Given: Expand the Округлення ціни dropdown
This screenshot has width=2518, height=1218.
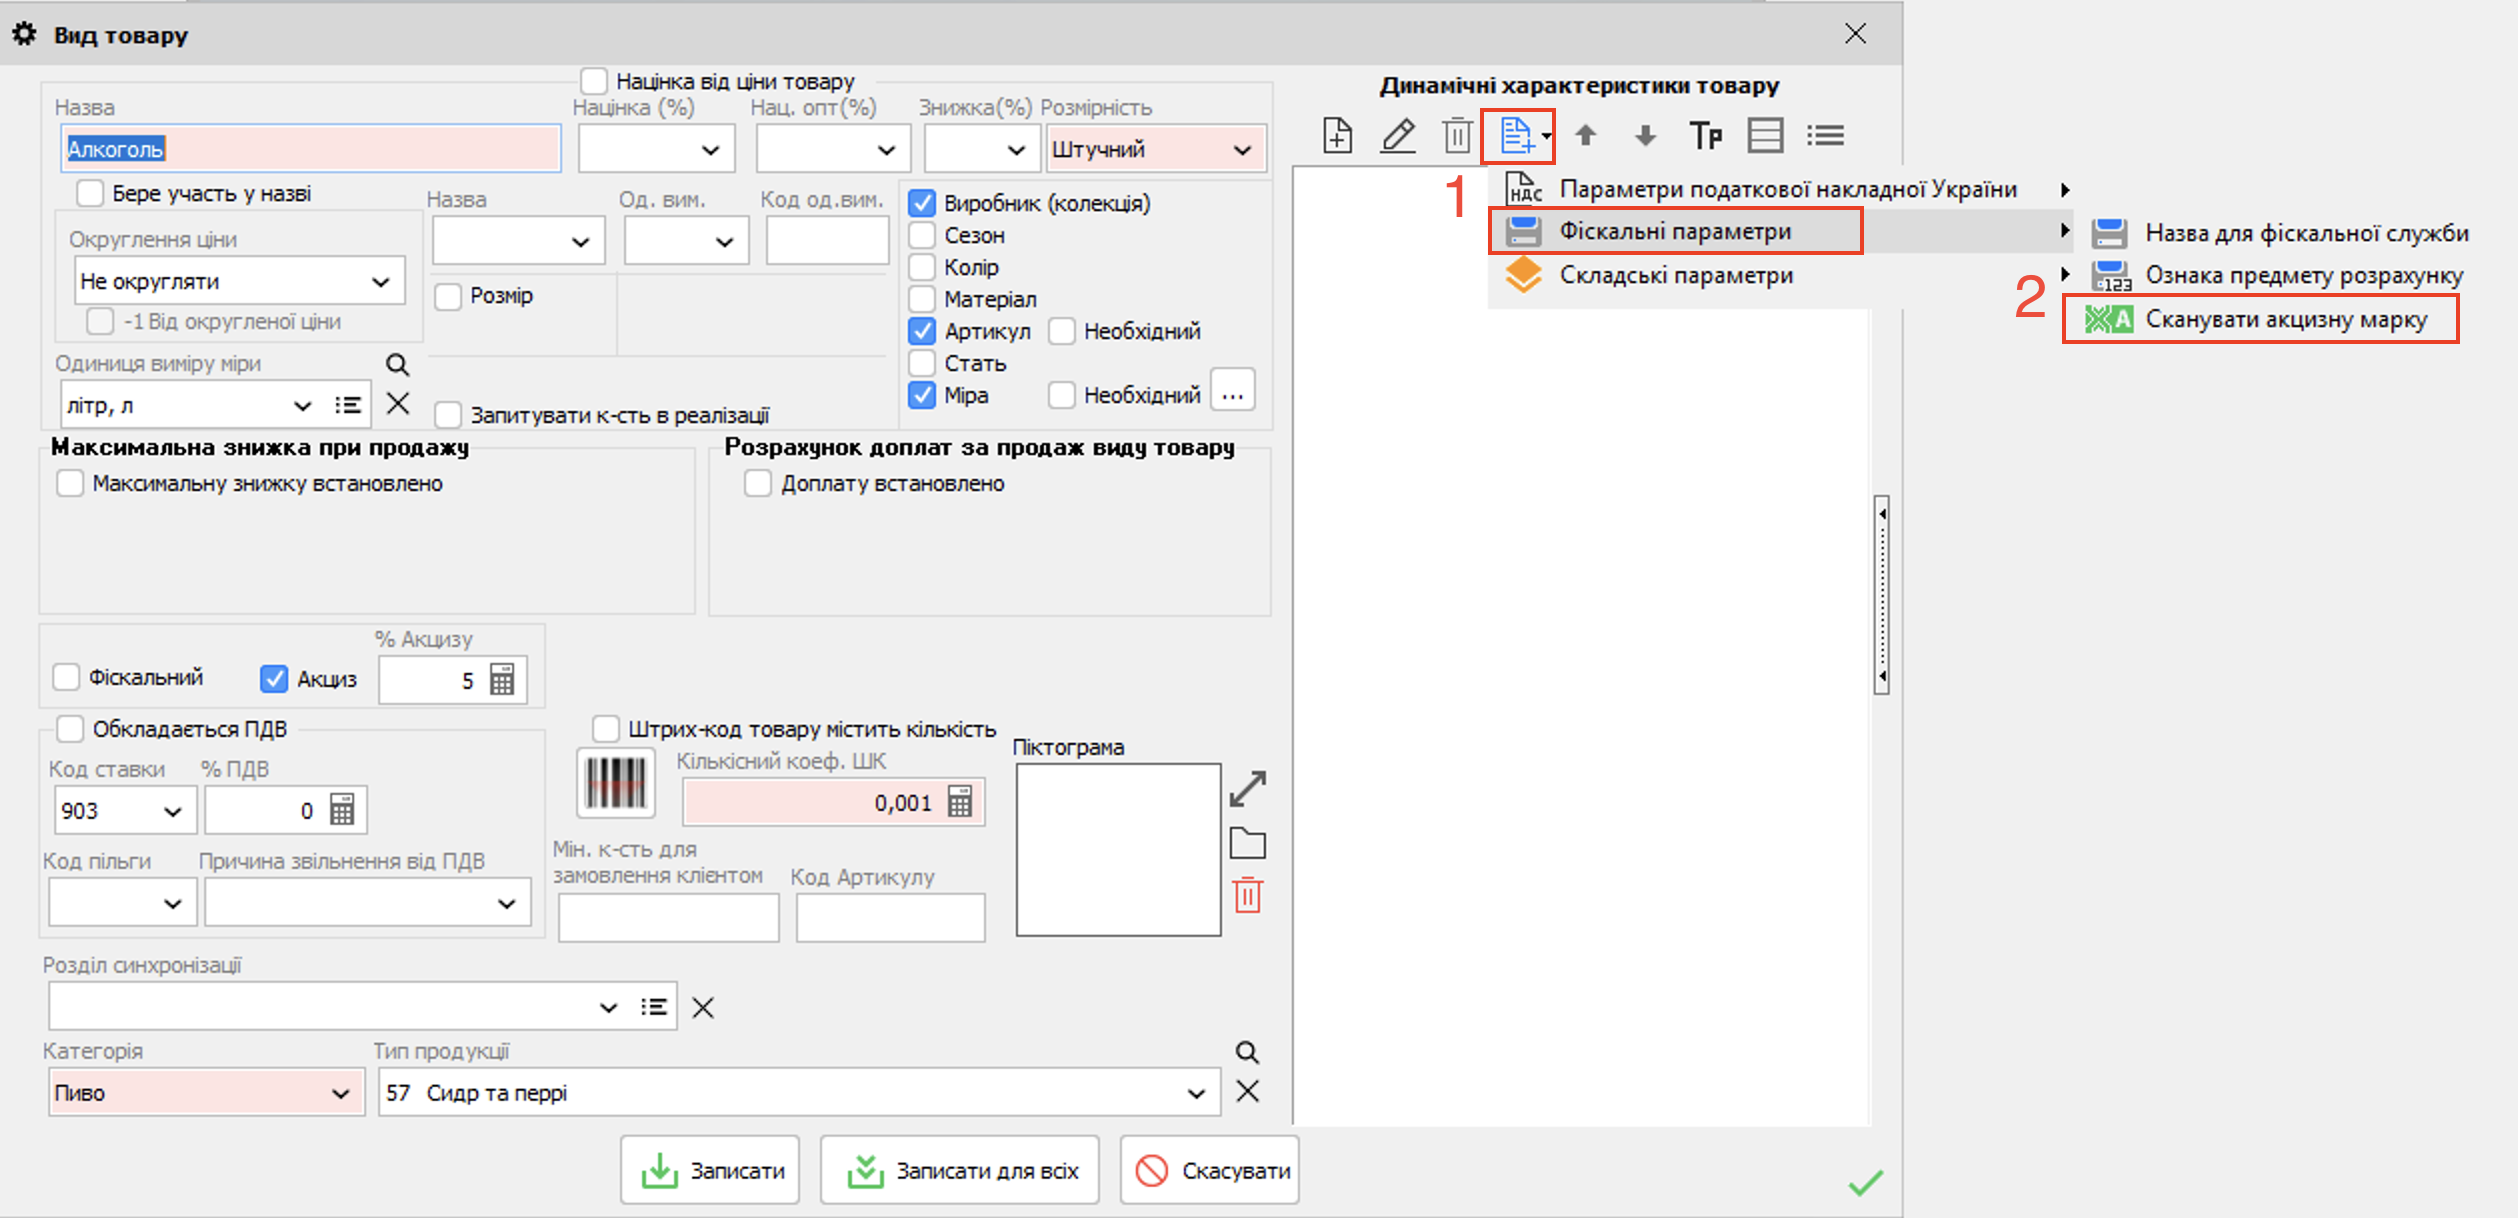Looking at the screenshot, I should pos(239,281).
